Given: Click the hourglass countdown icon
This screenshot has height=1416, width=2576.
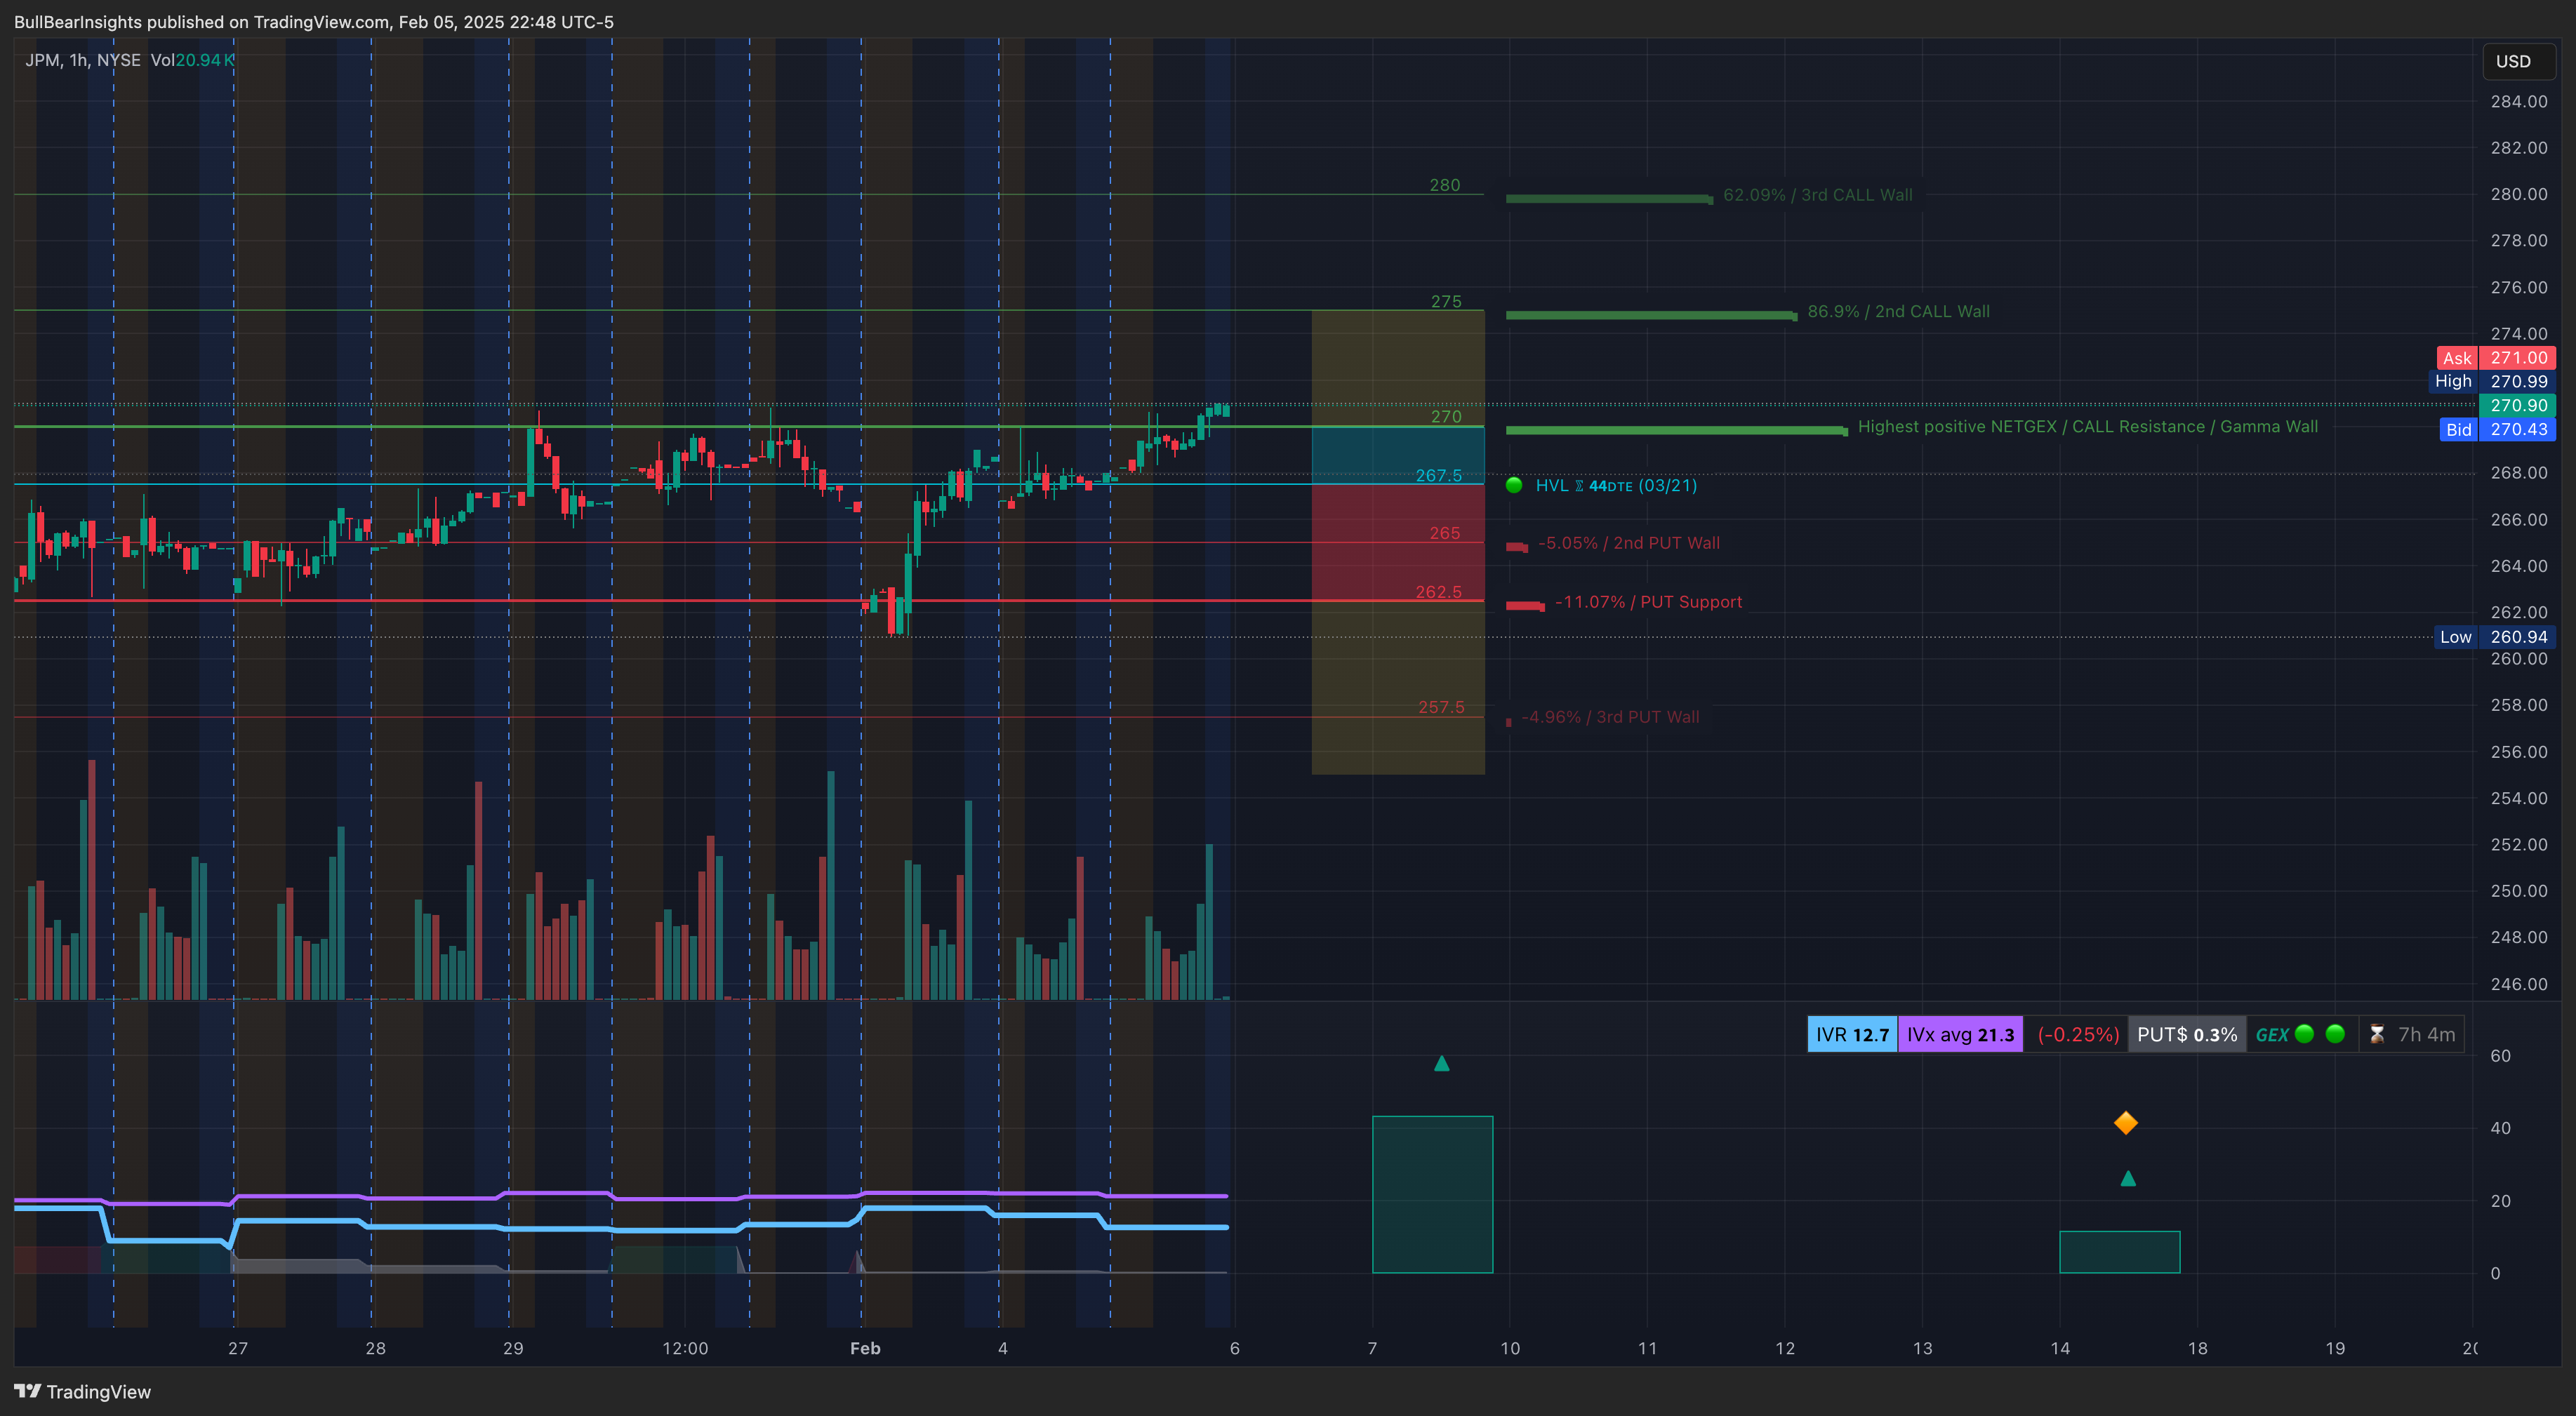Looking at the screenshot, I should click(2377, 1034).
